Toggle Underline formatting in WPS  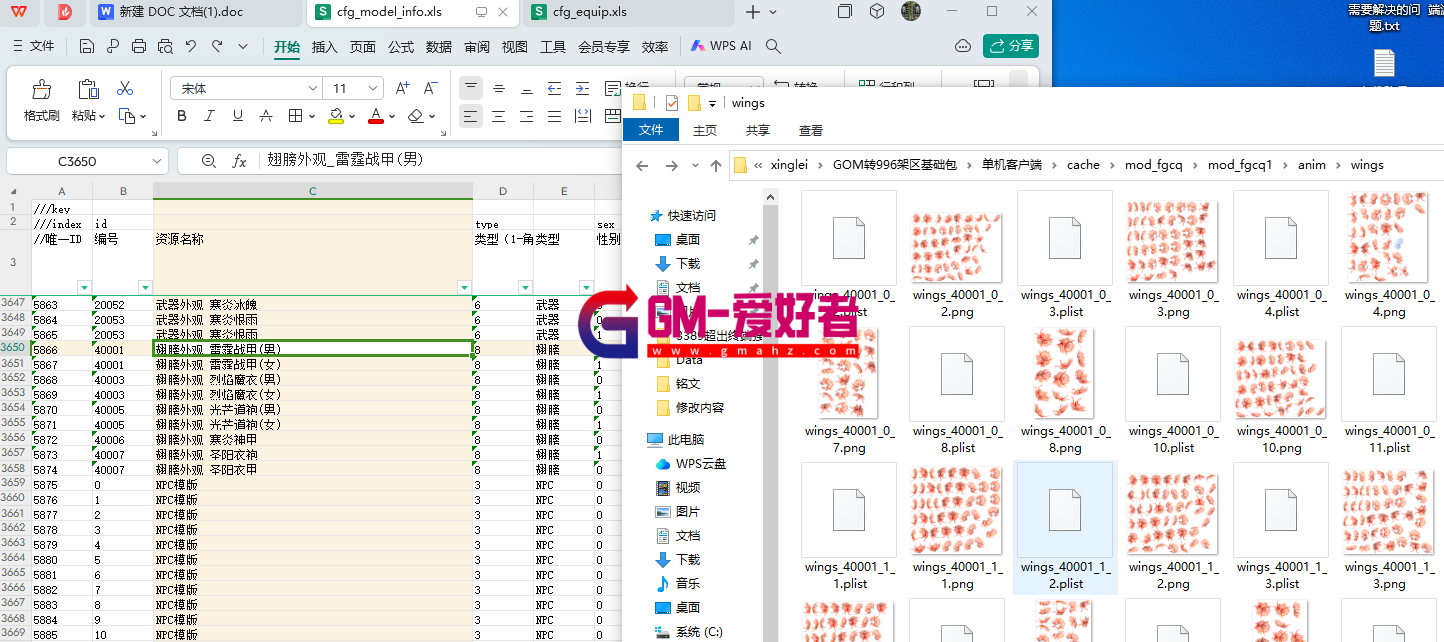coord(238,116)
